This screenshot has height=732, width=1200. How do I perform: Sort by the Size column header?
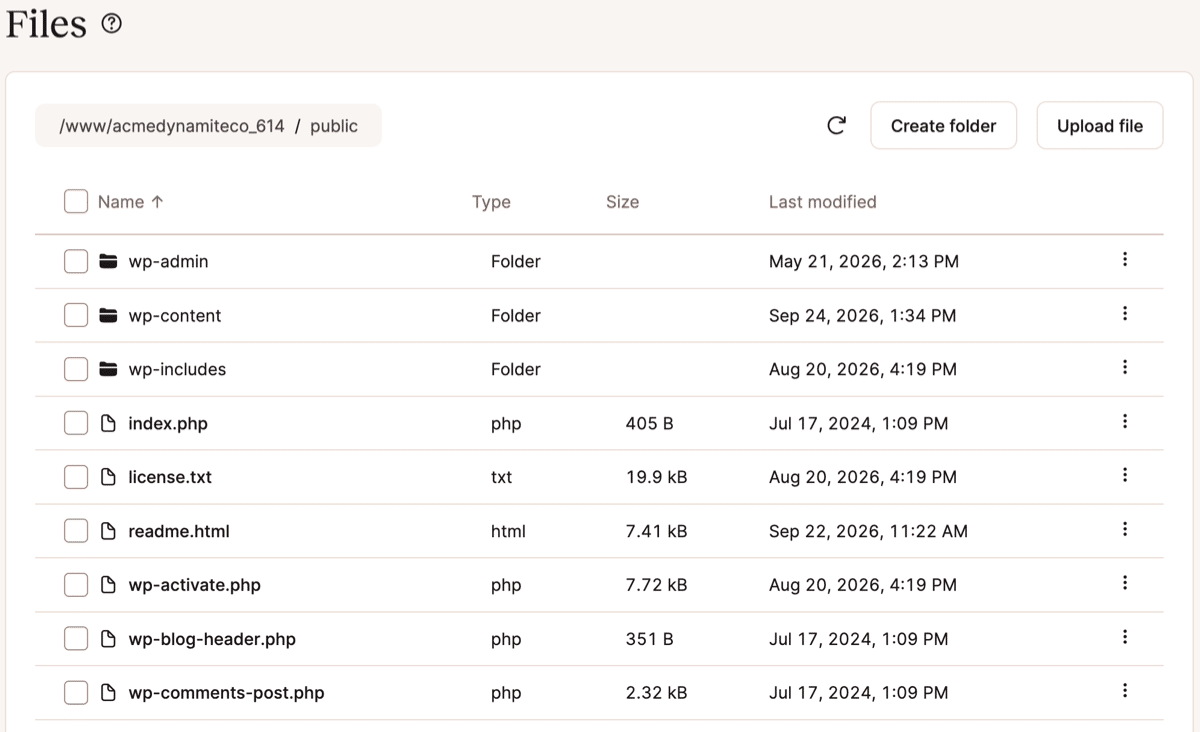[x=622, y=201]
